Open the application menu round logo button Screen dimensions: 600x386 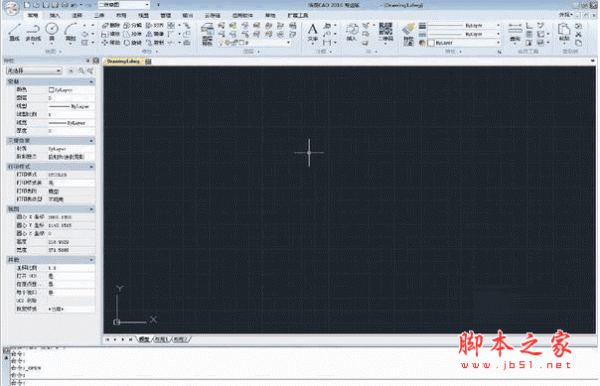(11, 9)
